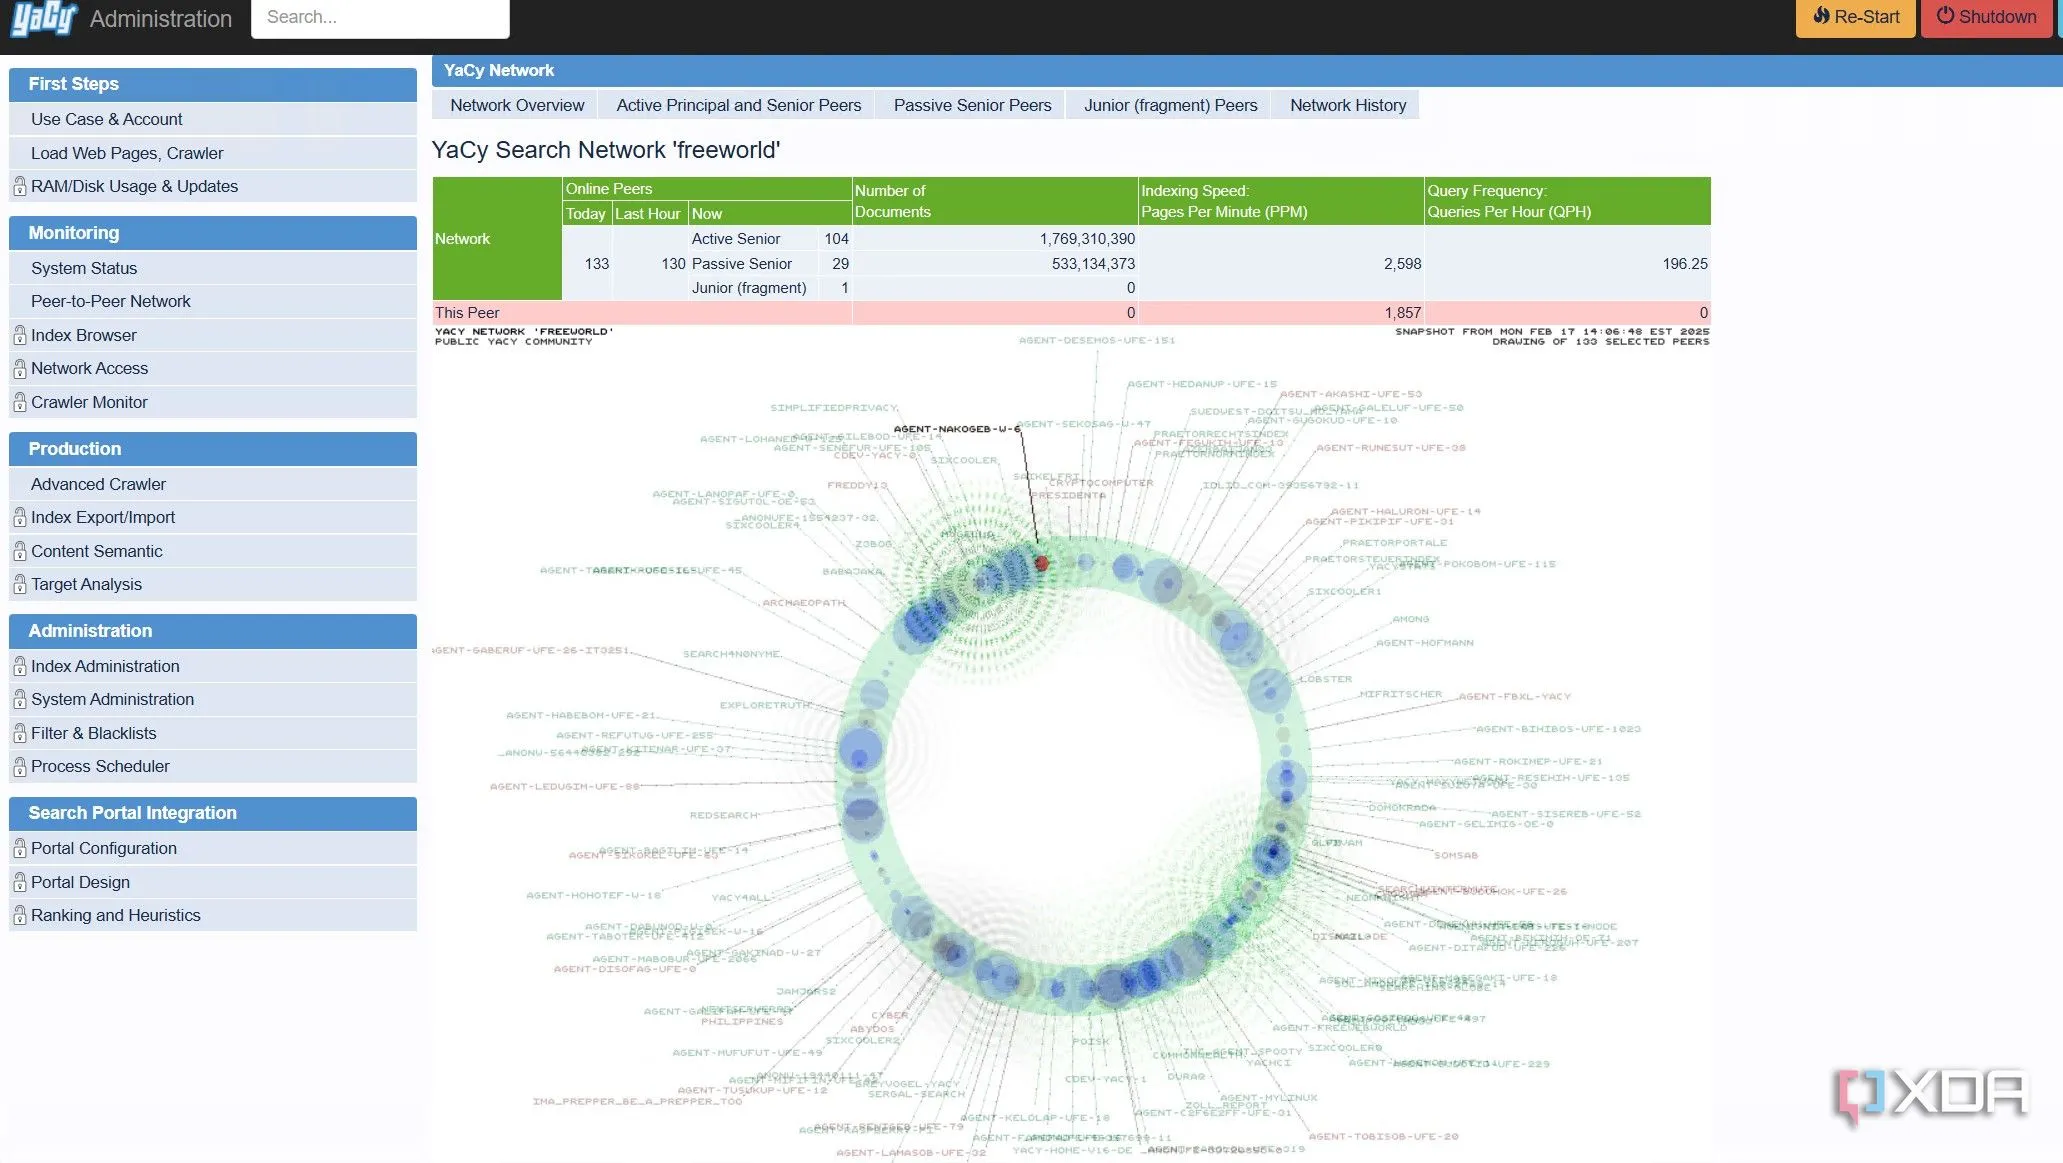This screenshot has height=1163, width=2063.
Task: Click the red peer dot on network ring
Action: (x=1041, y=564)
